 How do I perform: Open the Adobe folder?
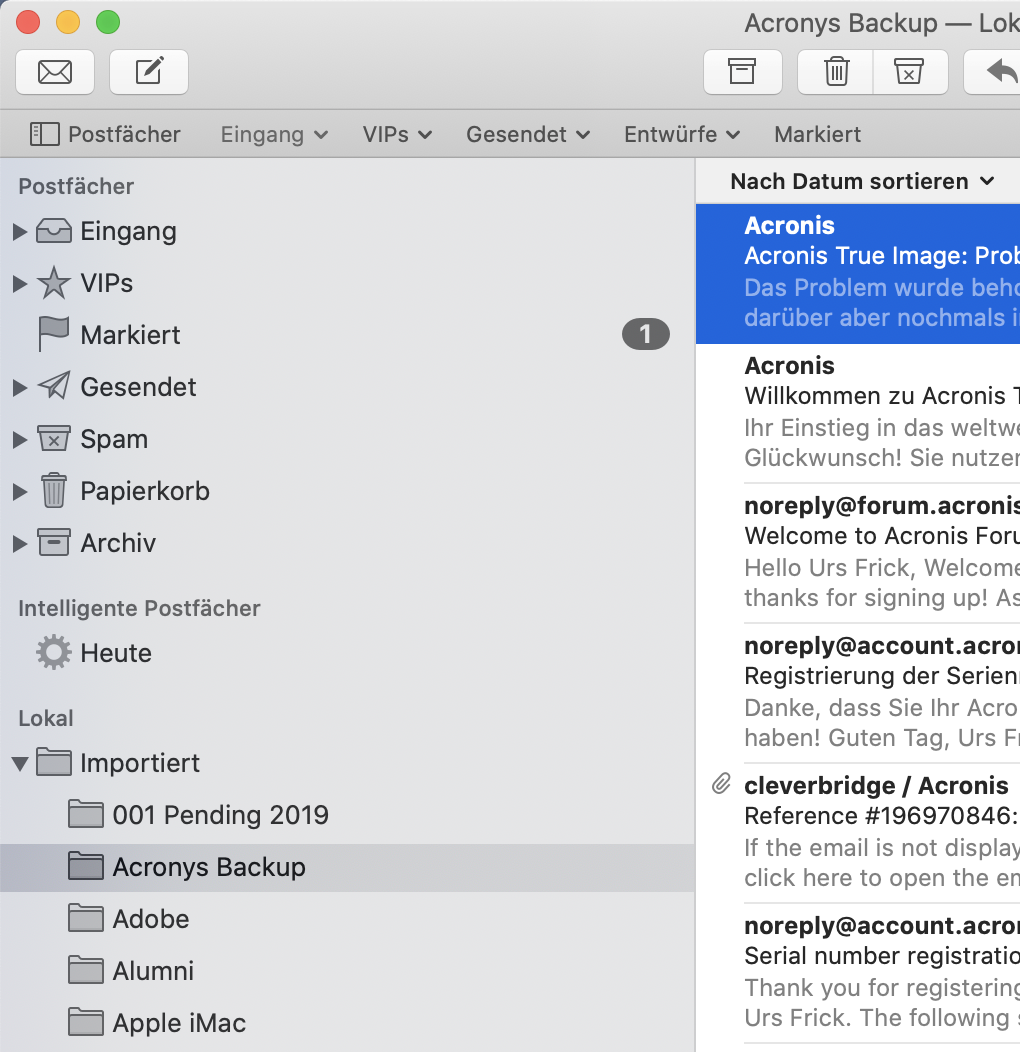348,919
